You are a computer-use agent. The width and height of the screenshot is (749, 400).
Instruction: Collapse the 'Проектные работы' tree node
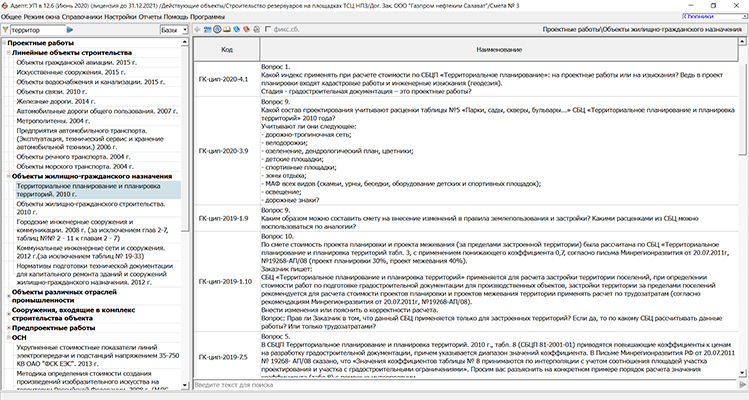[x=4, y=43]
